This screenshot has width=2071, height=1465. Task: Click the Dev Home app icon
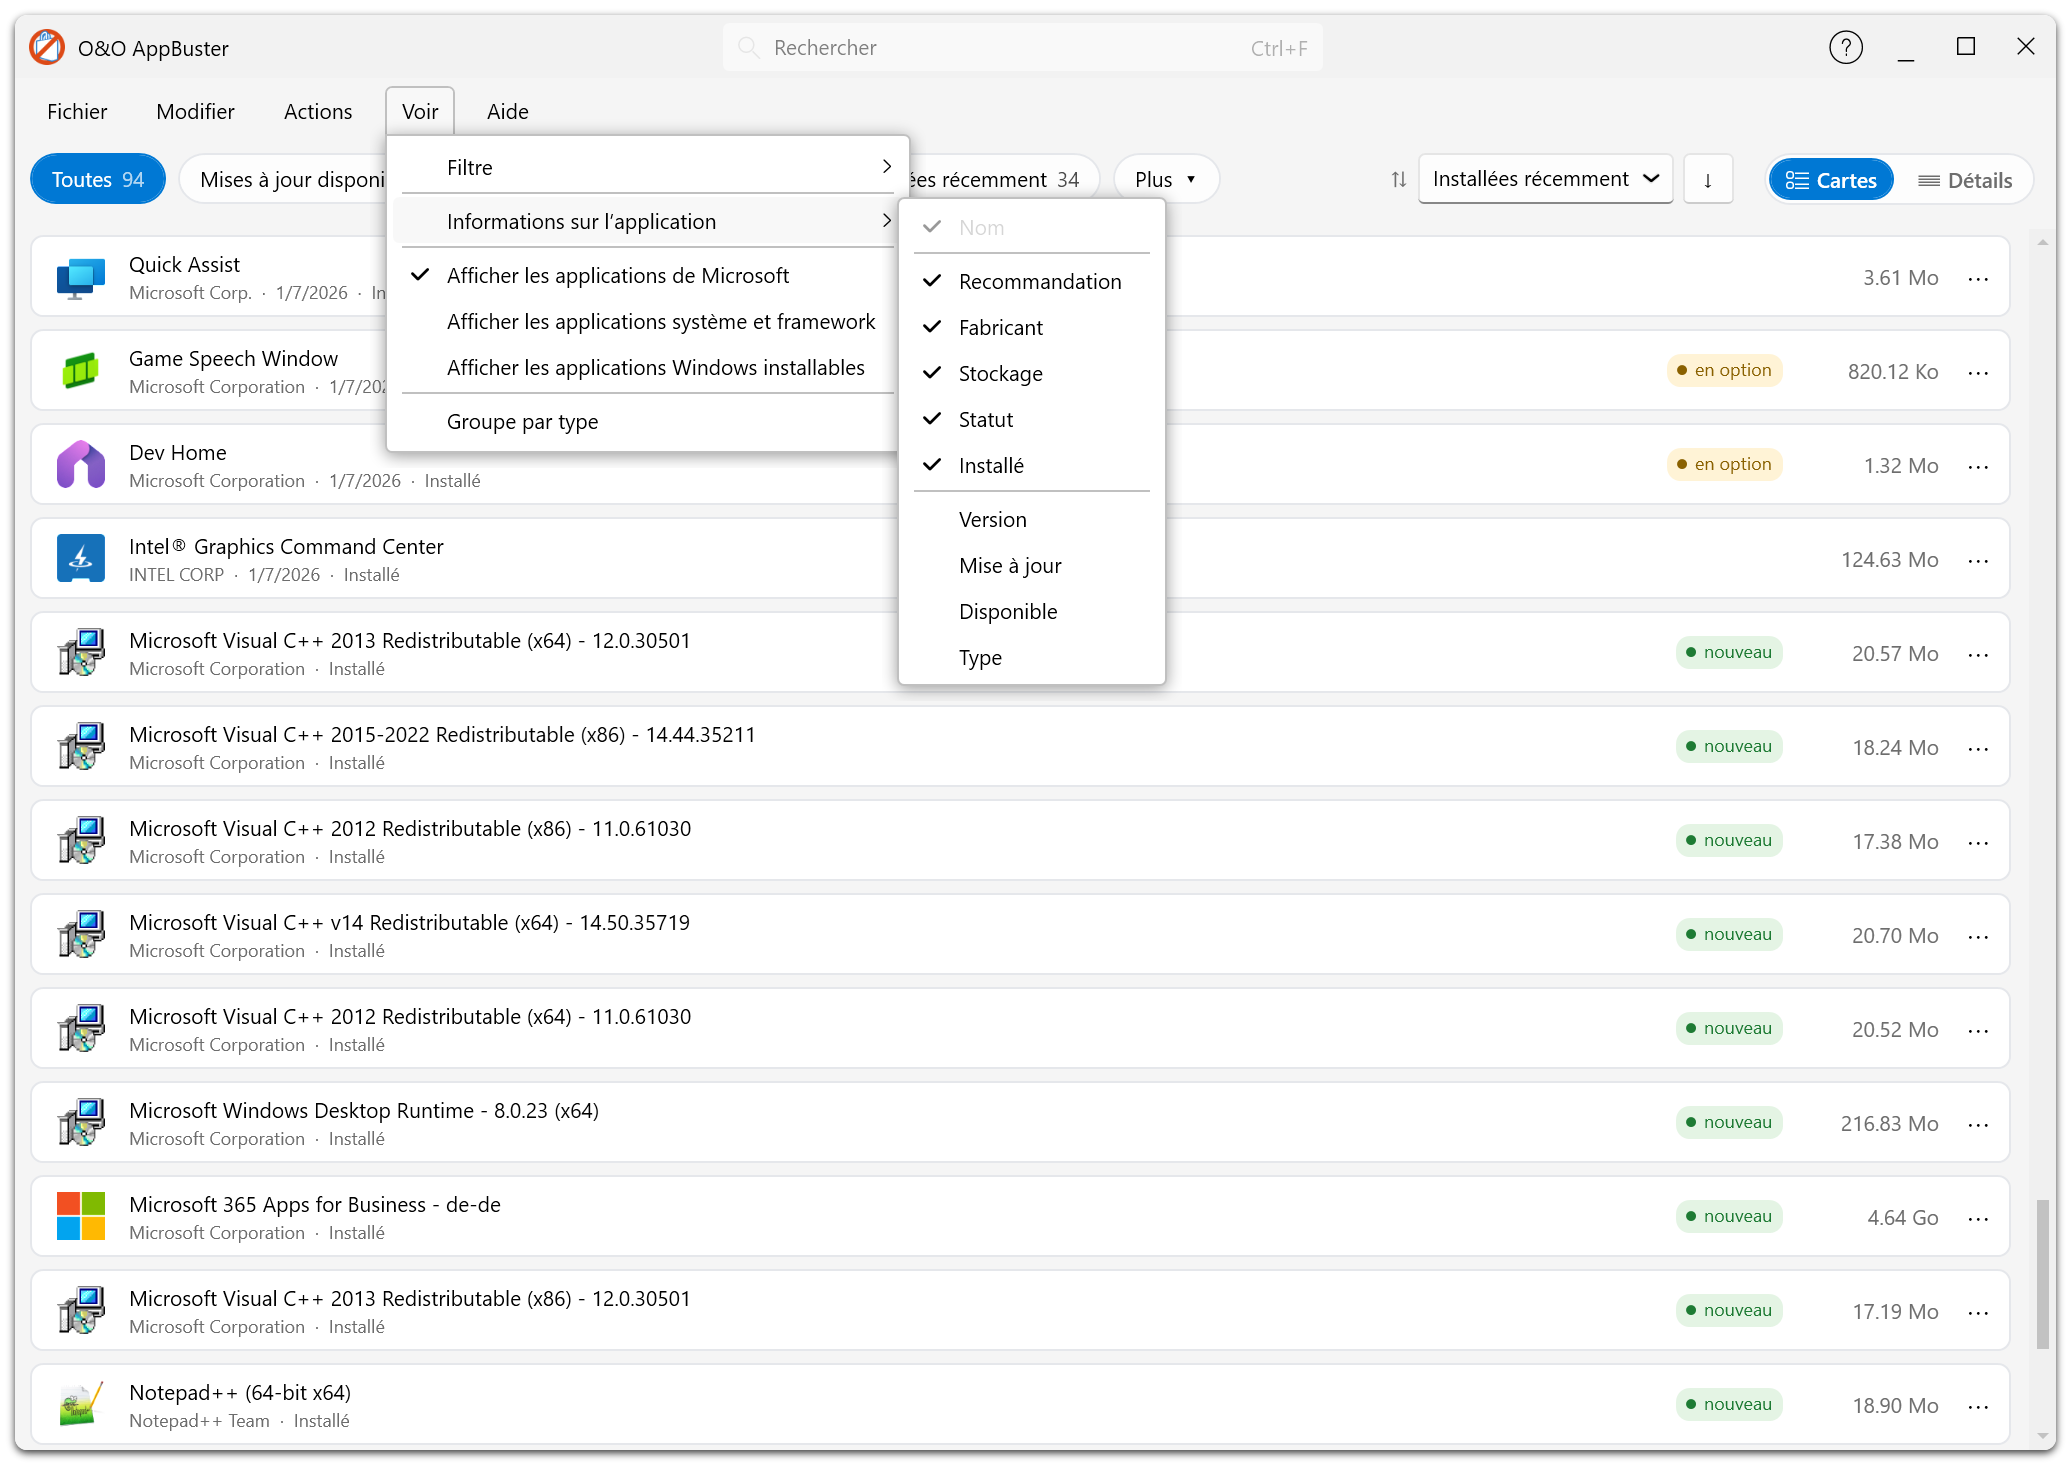click(81, 465)
